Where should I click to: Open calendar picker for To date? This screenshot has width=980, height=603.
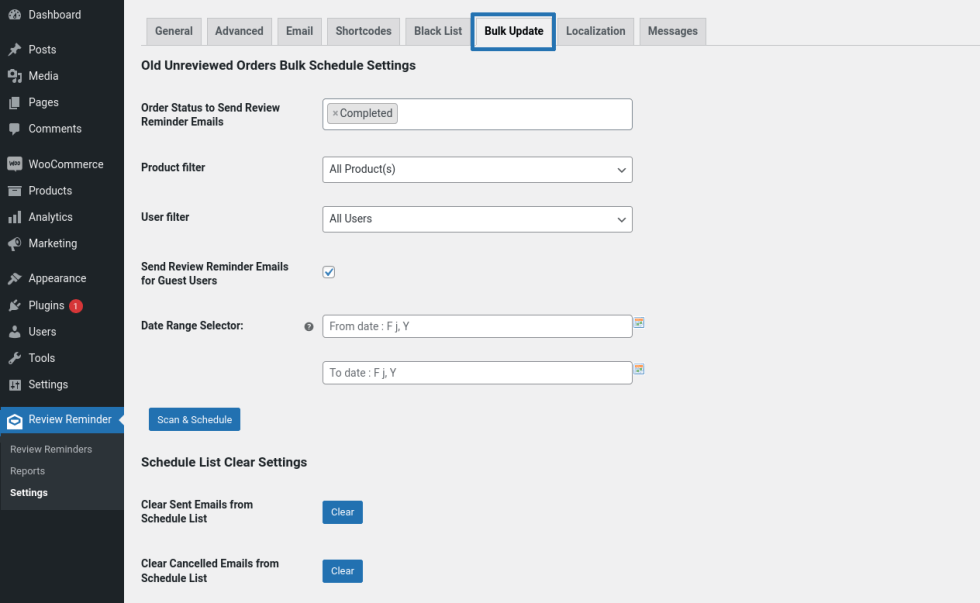point(639,369)
